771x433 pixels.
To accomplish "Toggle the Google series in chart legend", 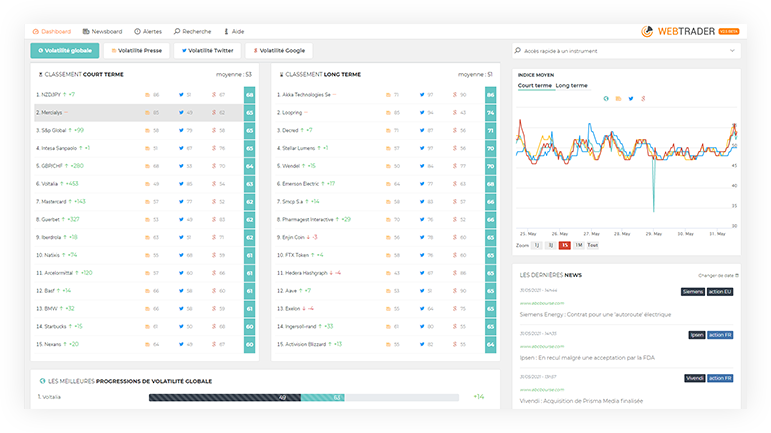I will 643,99.
